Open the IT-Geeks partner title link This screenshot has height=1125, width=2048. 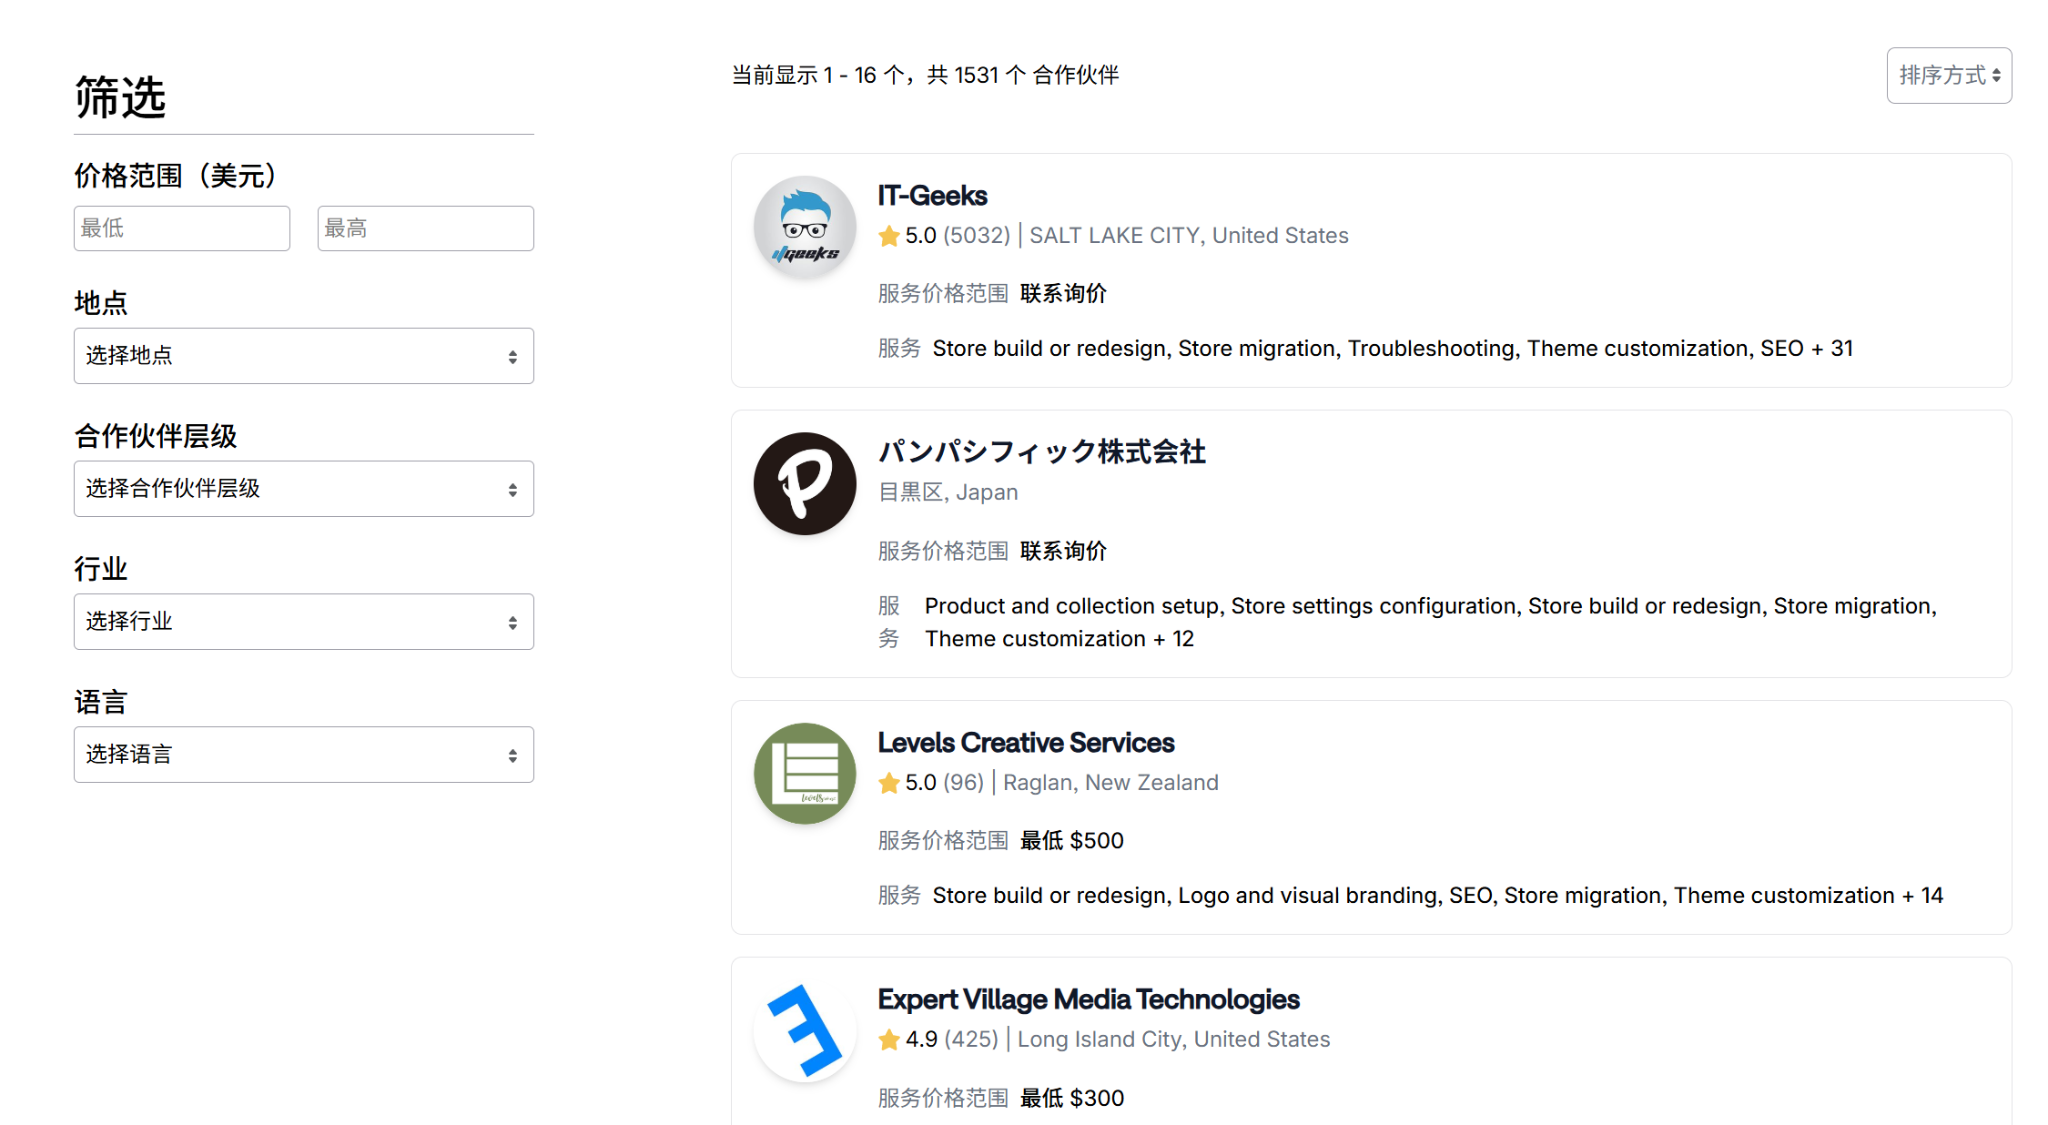932,195
